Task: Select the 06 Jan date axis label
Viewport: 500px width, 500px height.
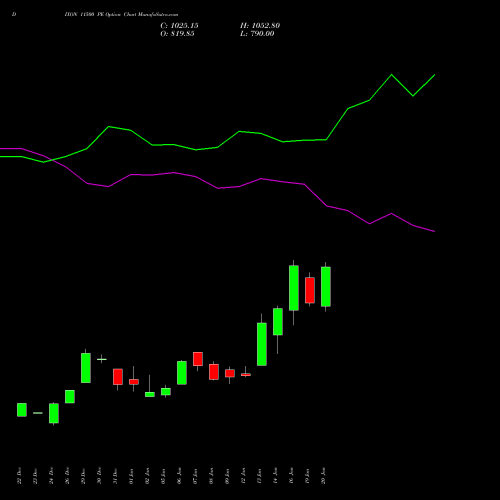Action: [x=179, y=476]
